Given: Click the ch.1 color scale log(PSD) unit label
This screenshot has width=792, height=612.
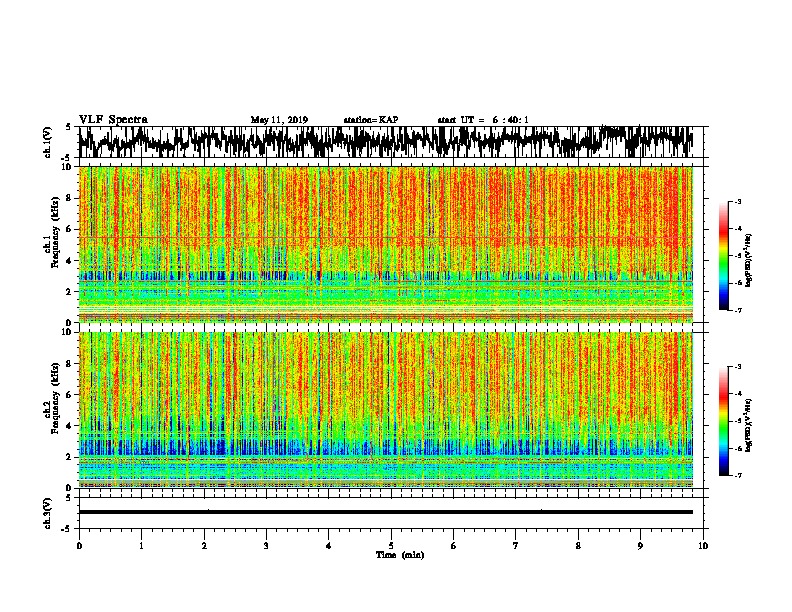Looking at the screenshot, I should (x=749, y=261).
